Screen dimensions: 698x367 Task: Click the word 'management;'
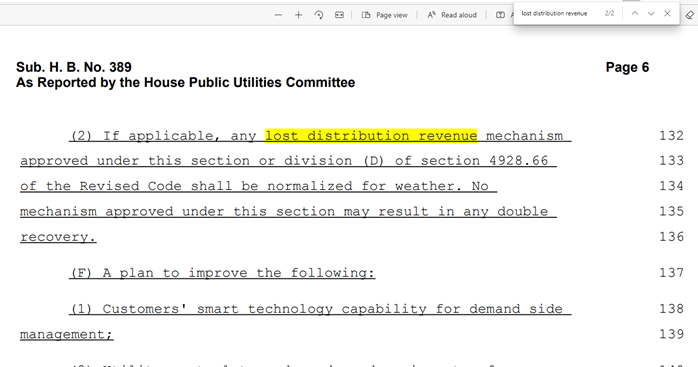(67, 334)
